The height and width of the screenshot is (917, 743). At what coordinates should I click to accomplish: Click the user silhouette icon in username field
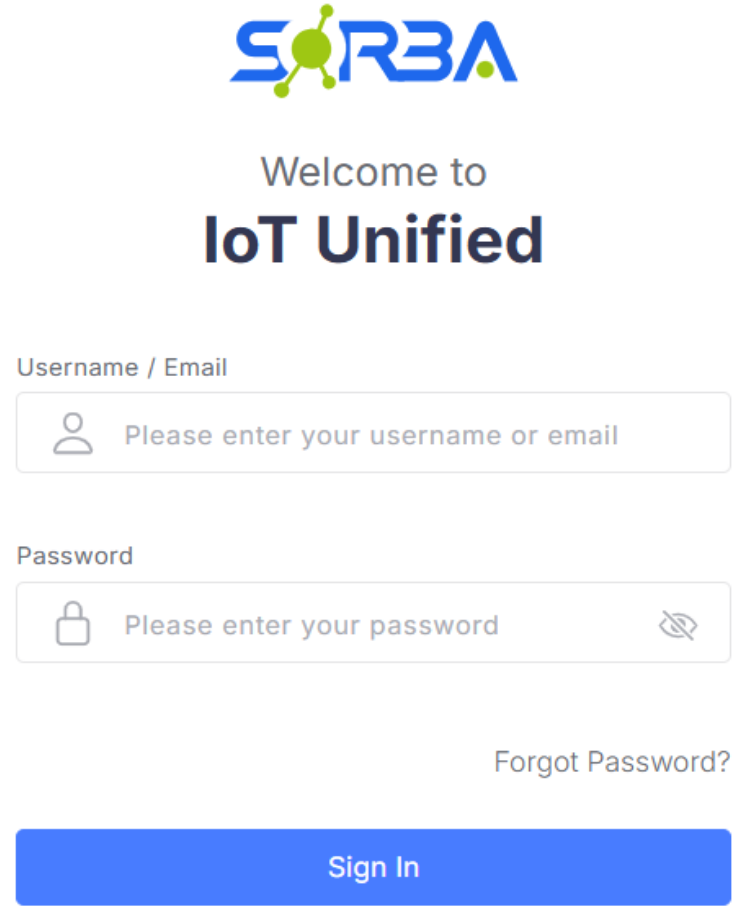(73, 434)
